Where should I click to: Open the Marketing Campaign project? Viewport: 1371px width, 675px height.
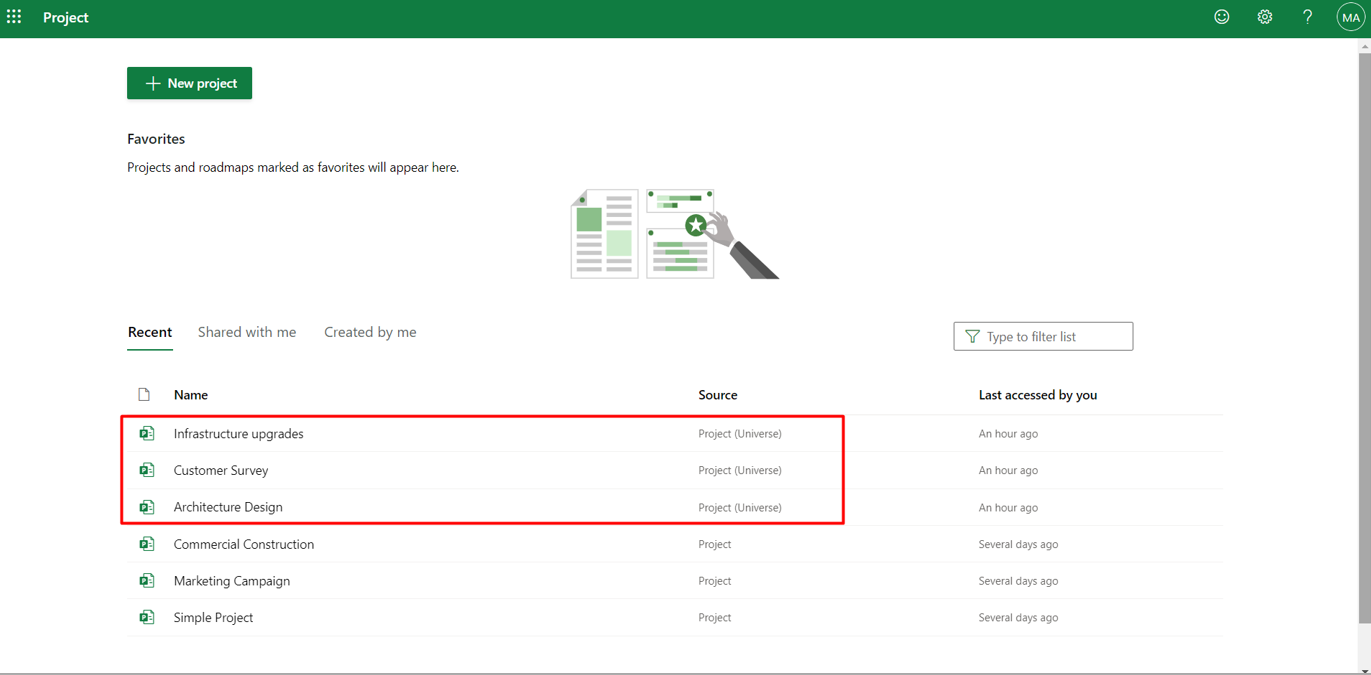232,580
